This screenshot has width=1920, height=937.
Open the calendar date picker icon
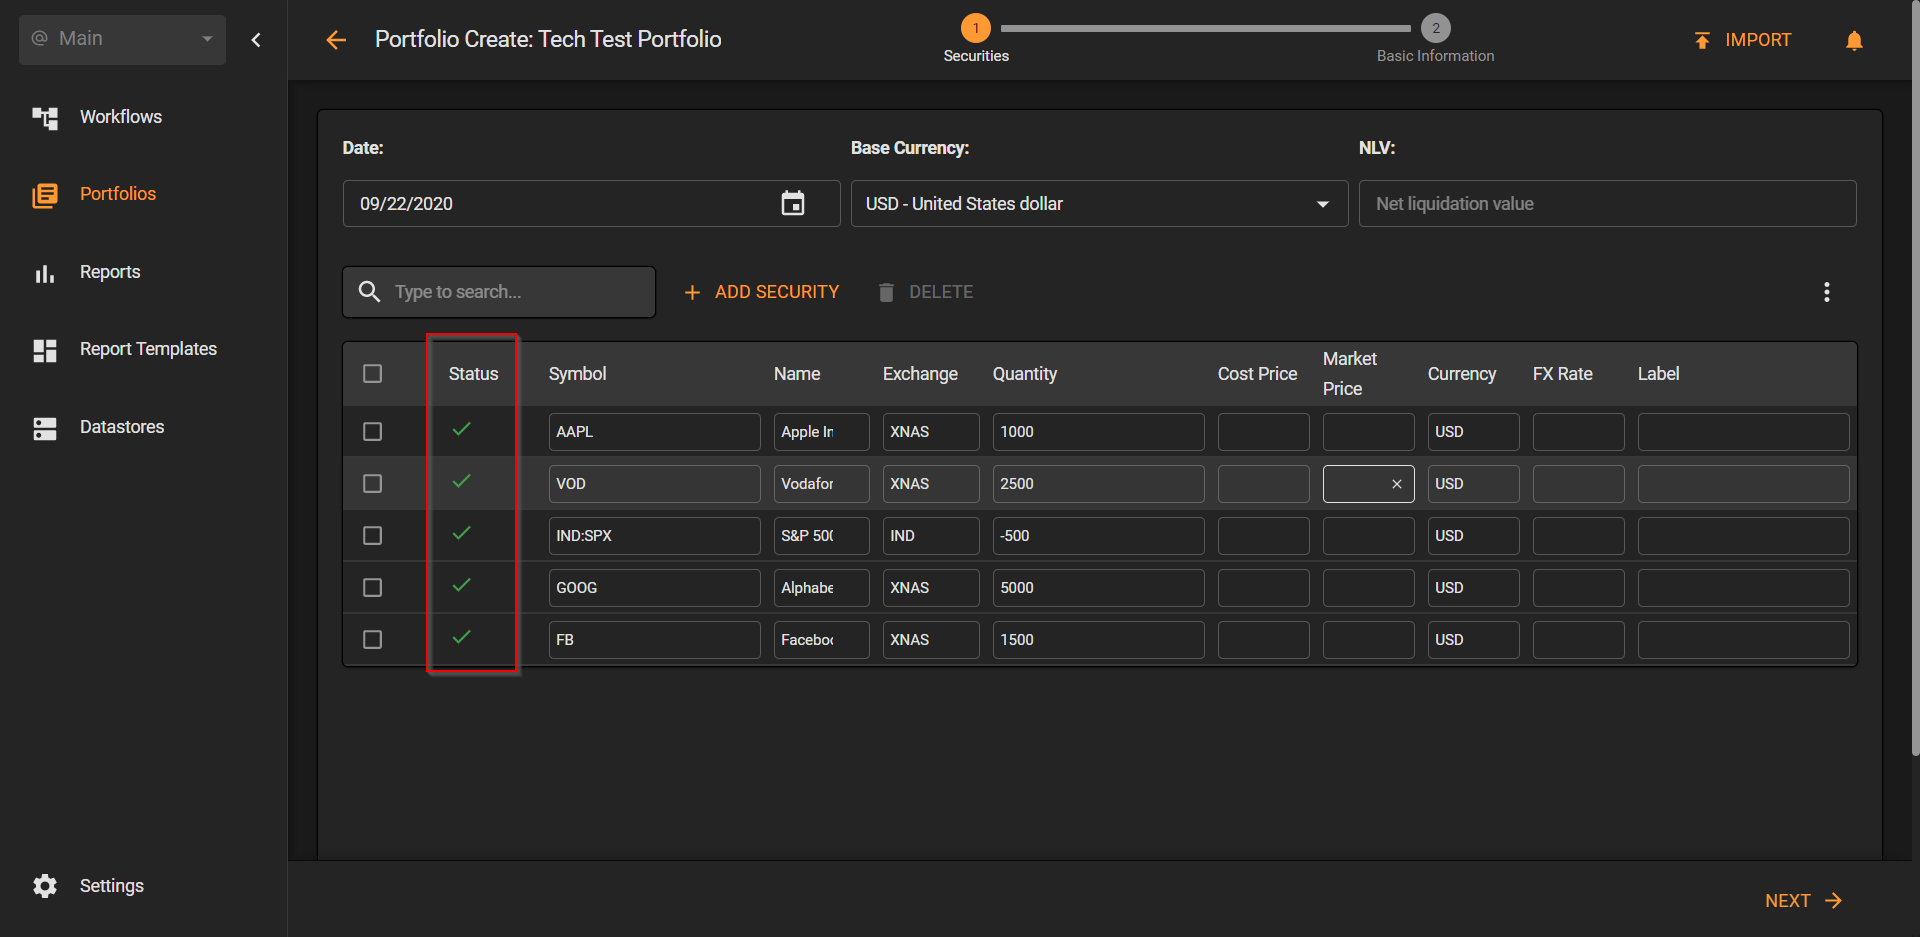[793, 204]
